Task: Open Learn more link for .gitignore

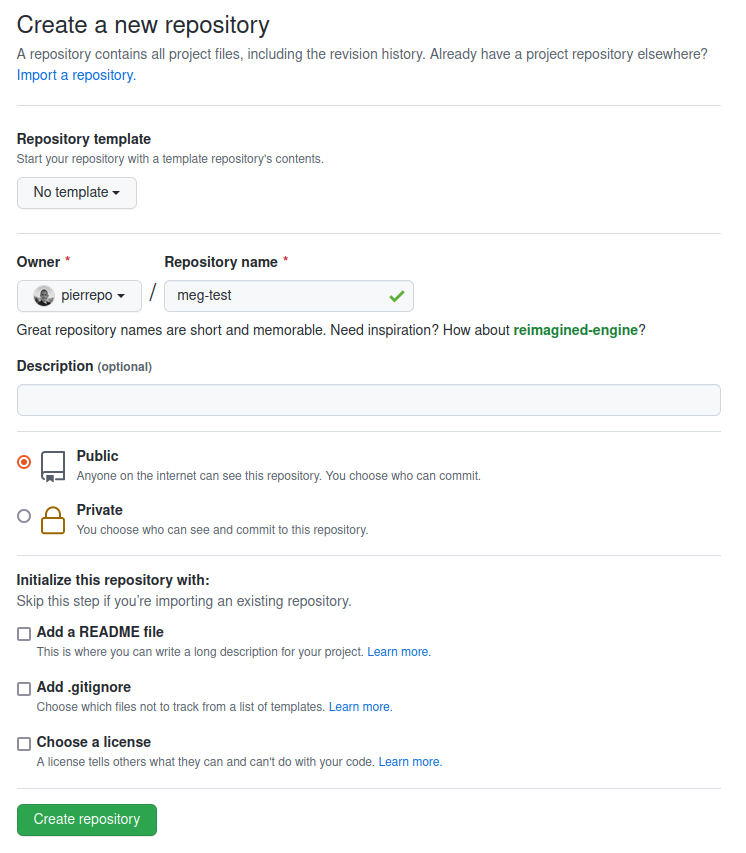Action: click(360, 707)
